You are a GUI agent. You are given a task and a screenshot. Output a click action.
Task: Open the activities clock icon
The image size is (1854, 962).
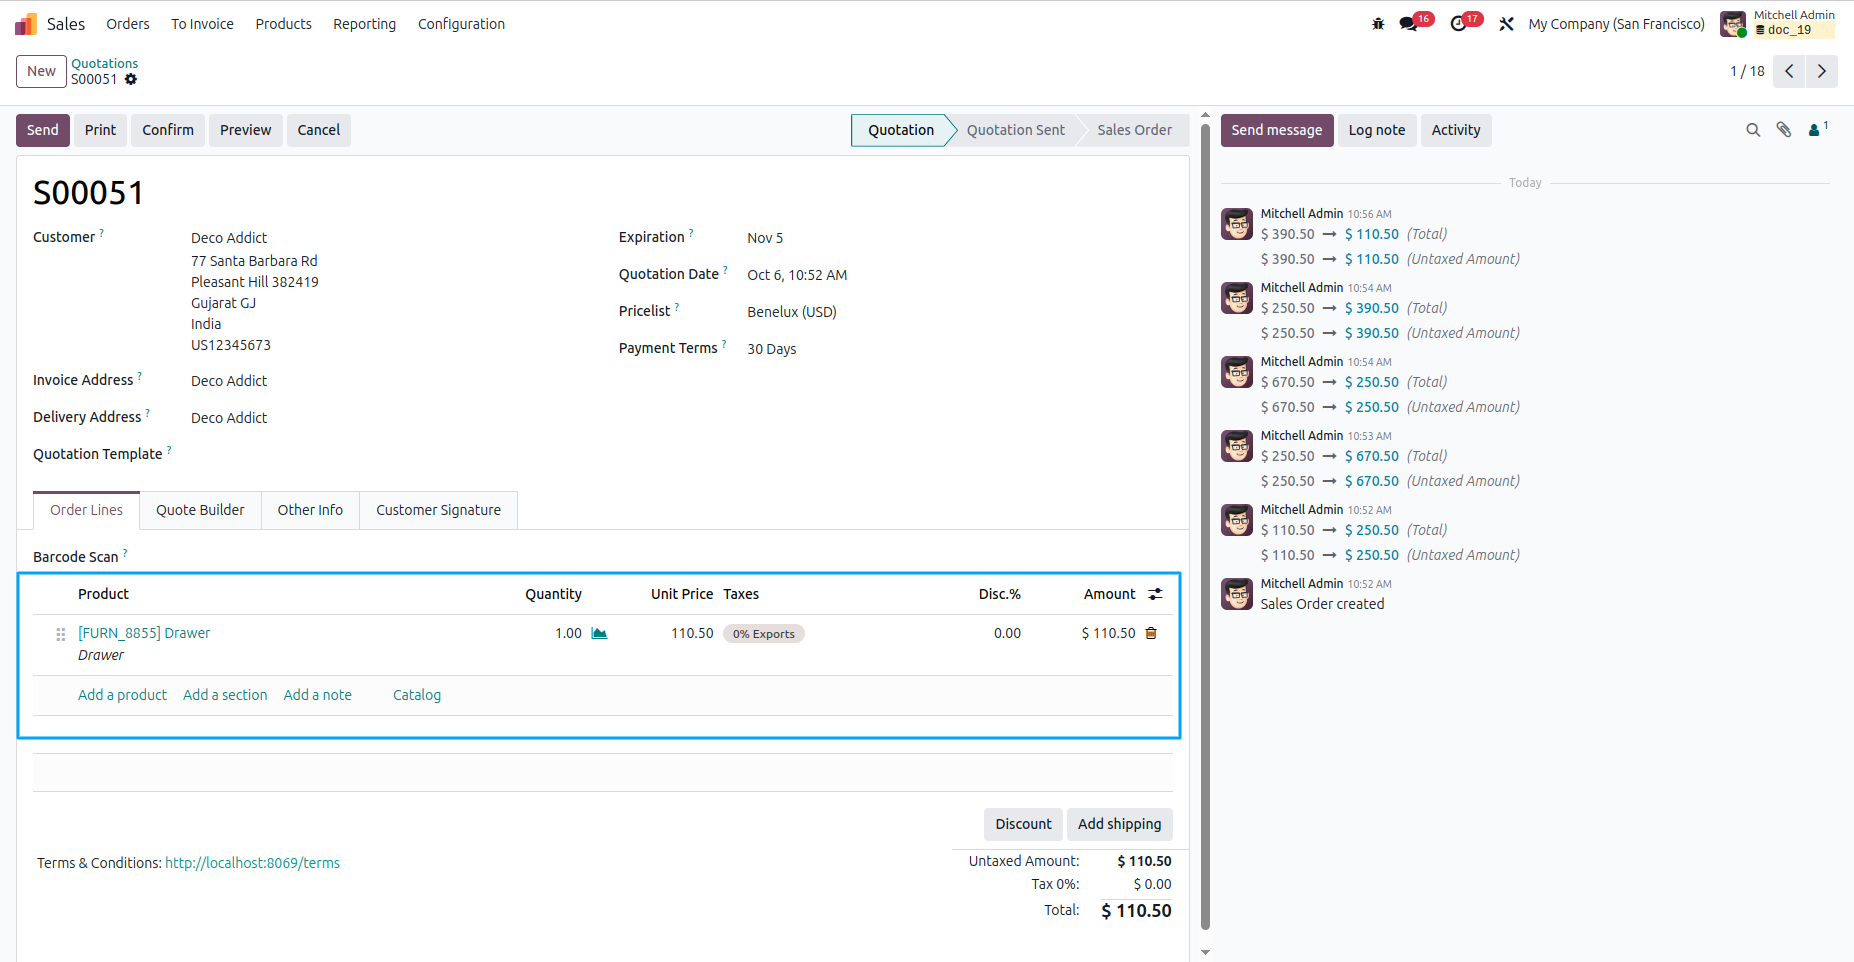(1458, 24)
